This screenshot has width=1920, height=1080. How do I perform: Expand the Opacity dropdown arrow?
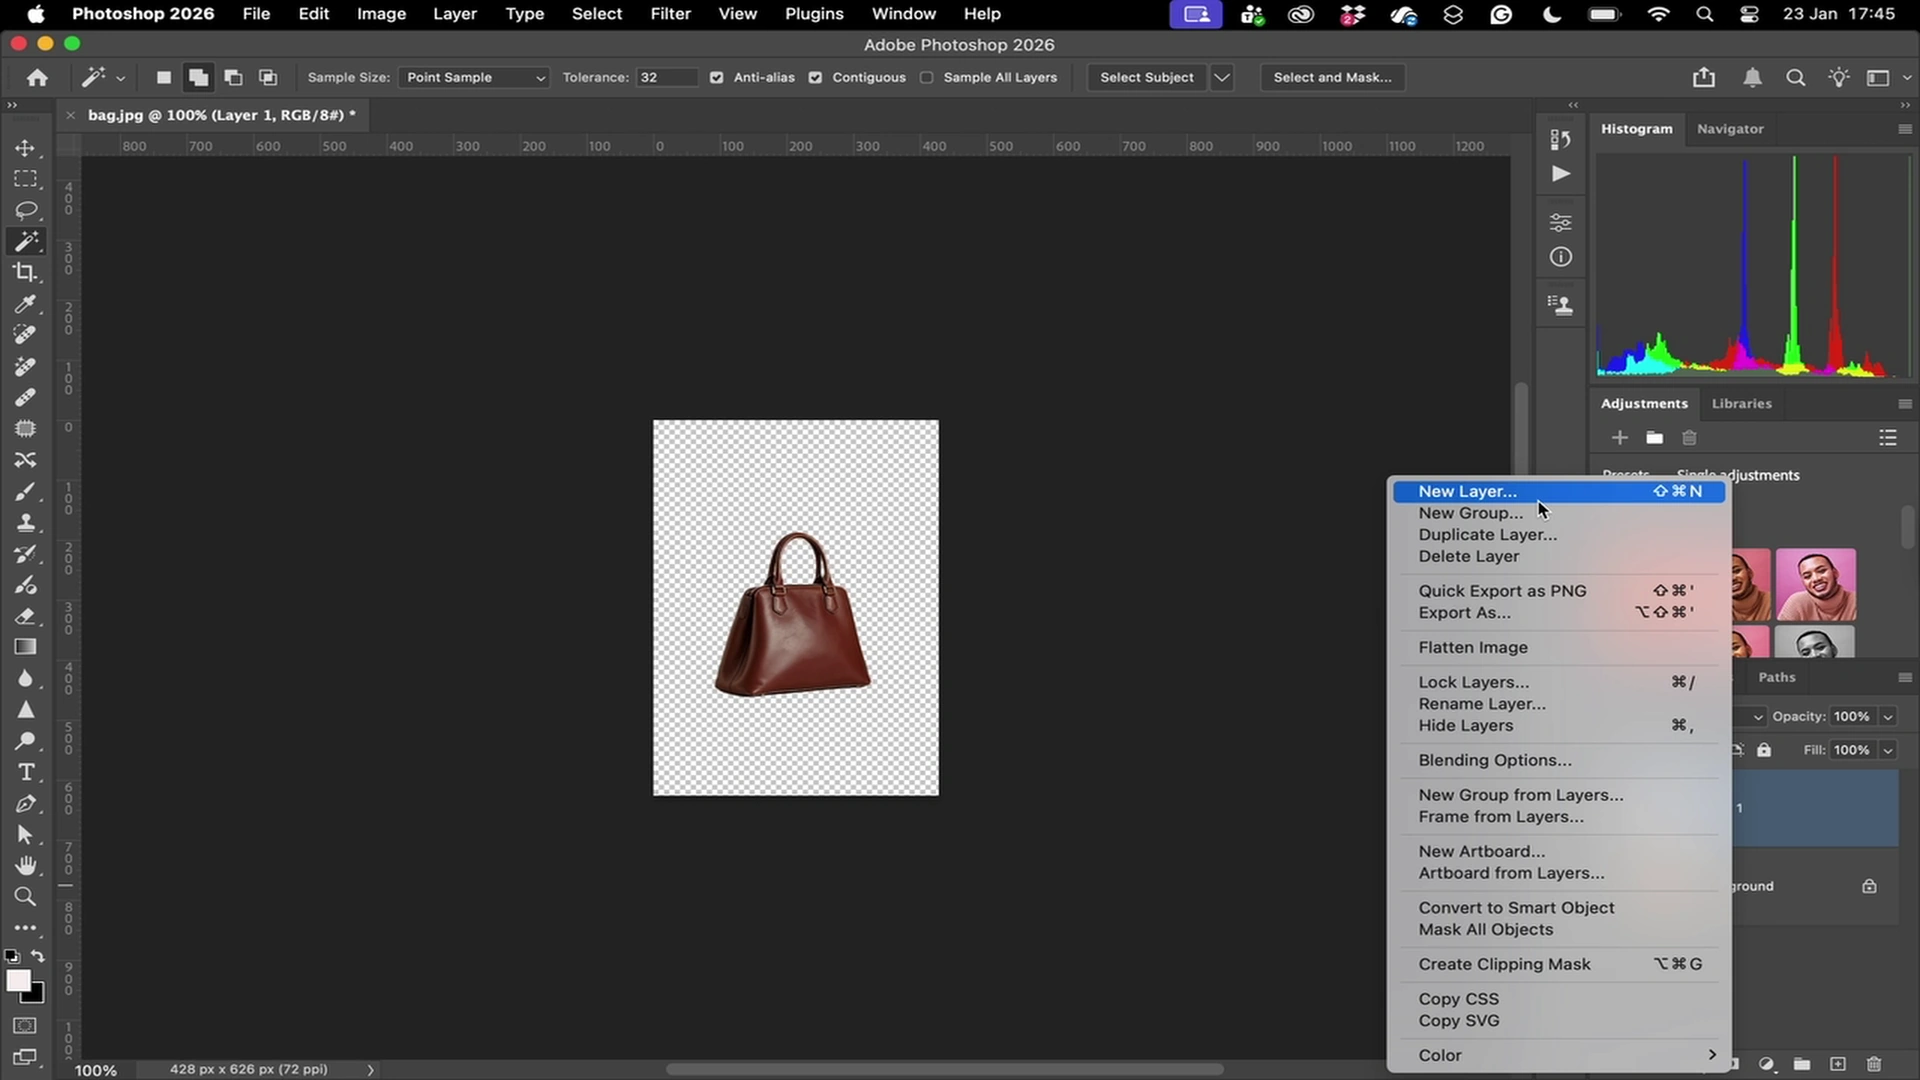pos(1888,716)
